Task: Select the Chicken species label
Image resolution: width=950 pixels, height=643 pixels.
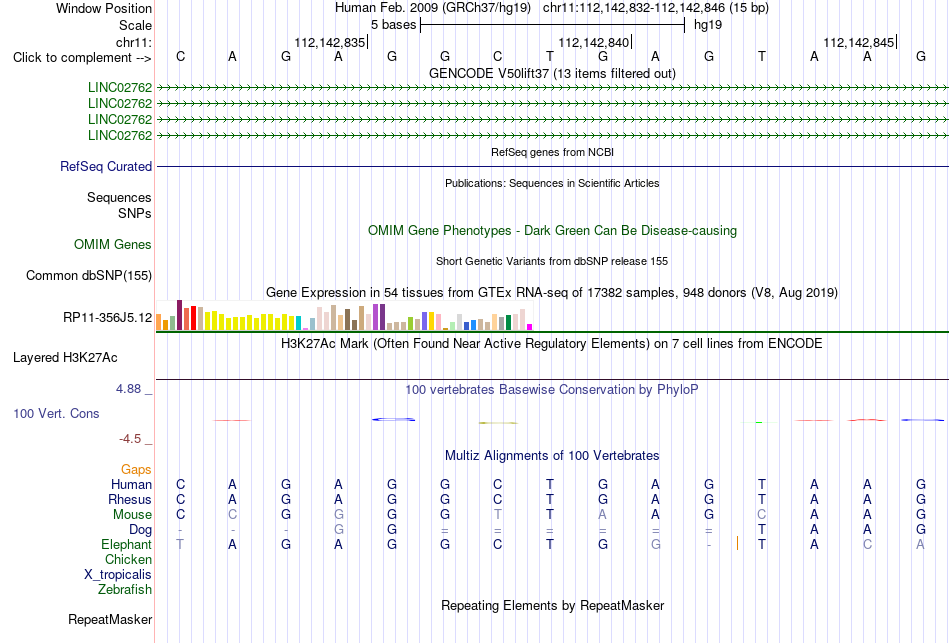Action: [x=128, y=559]
